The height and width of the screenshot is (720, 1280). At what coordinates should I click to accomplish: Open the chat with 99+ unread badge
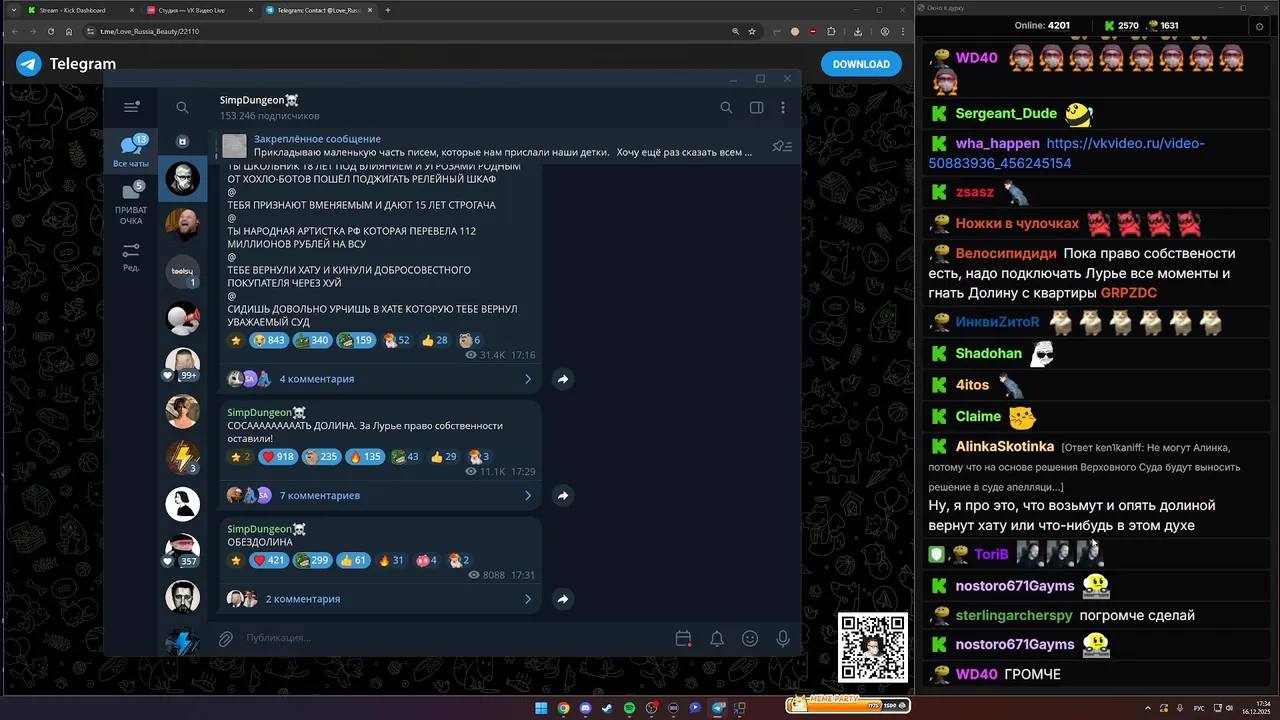[183, 364]
